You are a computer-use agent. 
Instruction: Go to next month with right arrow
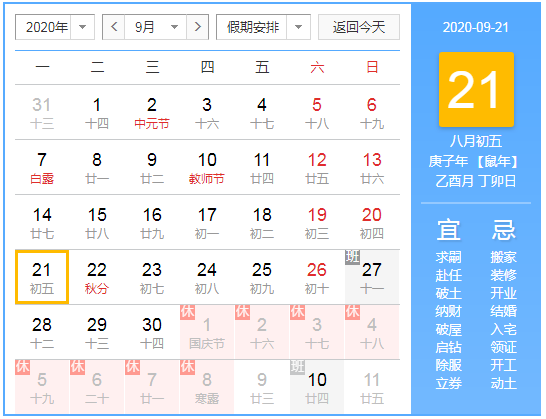[197, 27]
